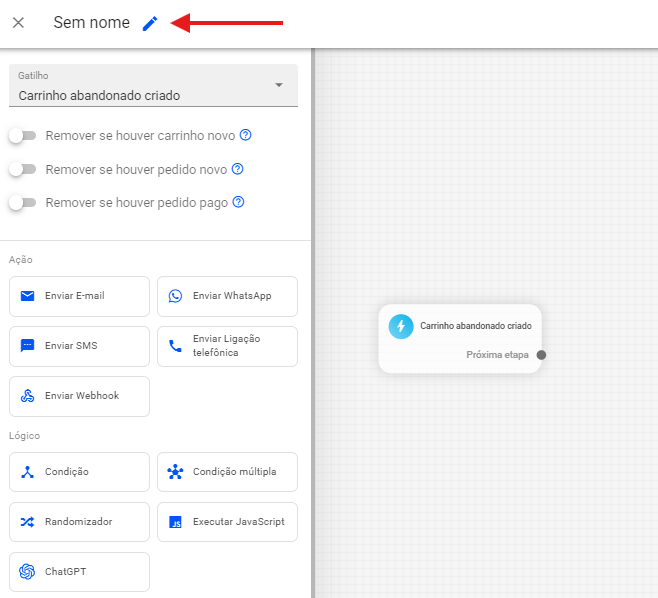Add the Enviar E-mail action
658x598 pixels.
point(79,296)
